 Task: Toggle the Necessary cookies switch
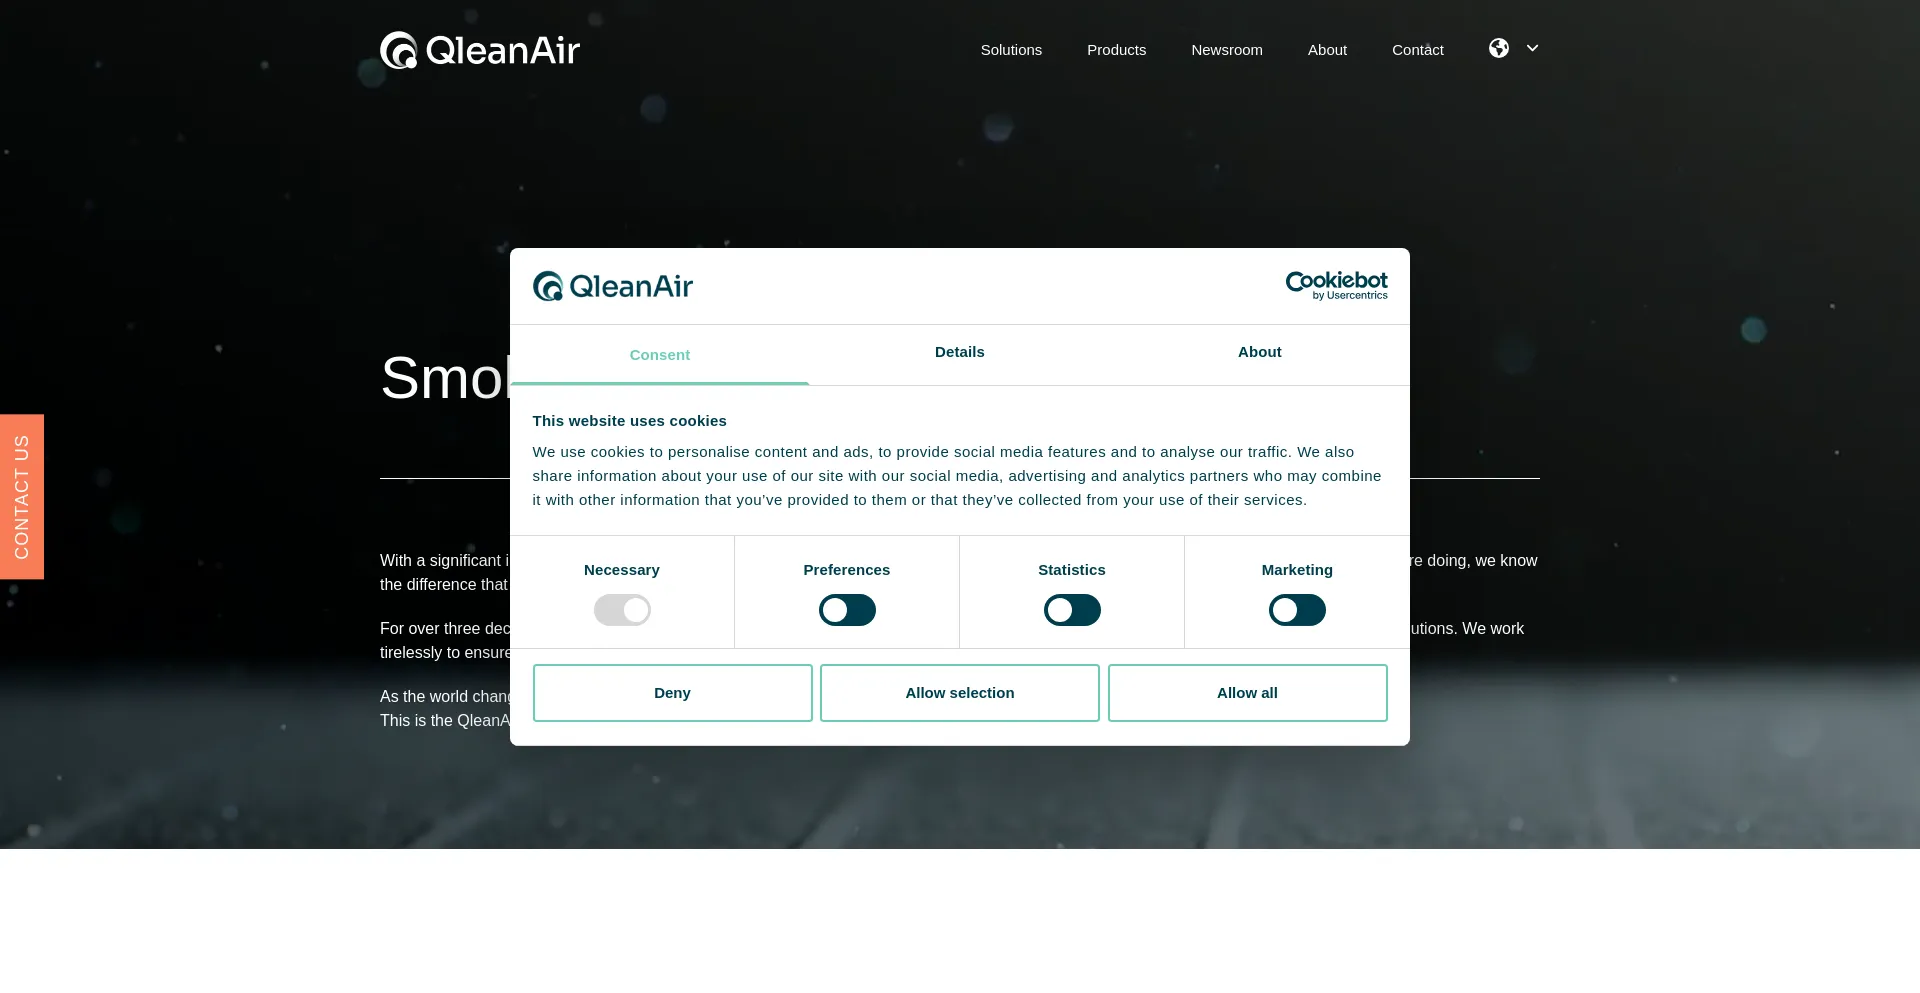[622, 610]
